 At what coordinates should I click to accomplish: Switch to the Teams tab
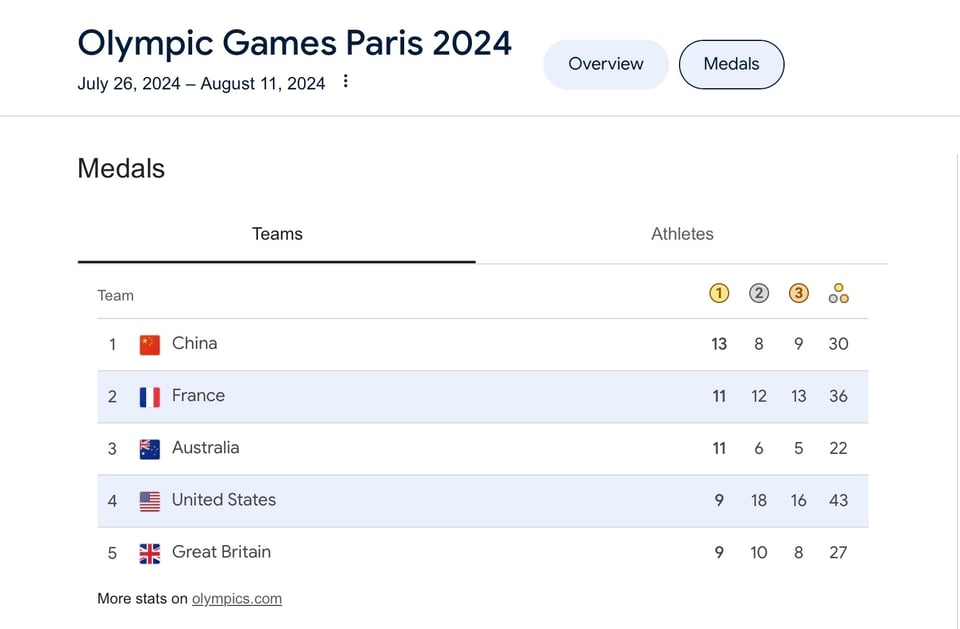click(277, 234)
